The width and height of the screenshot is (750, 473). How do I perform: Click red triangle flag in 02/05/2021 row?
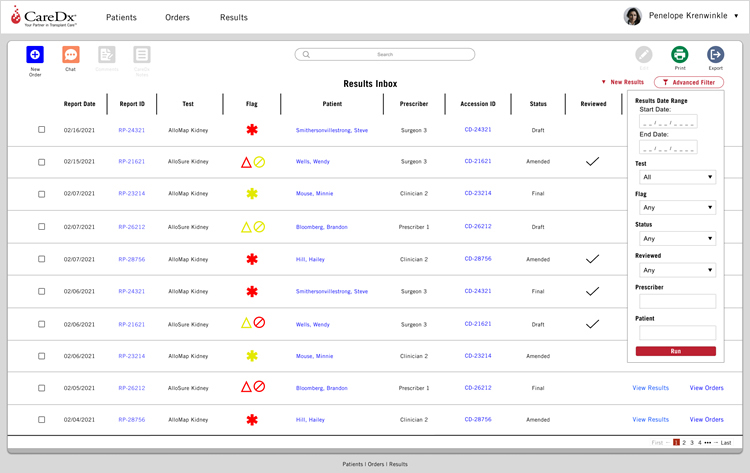pyautogui.click(x=246, y=386)
